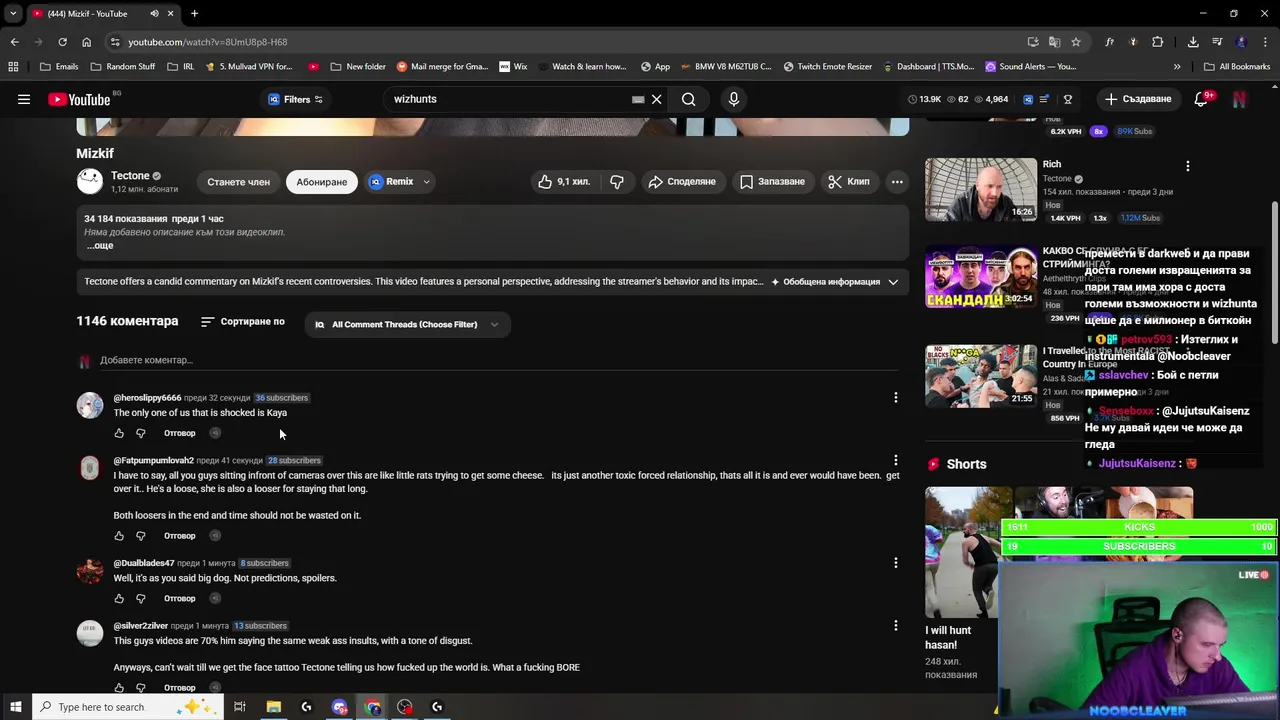
Task: Open the 'I will hunt hasan!' short
Action: tap(961, 551)
